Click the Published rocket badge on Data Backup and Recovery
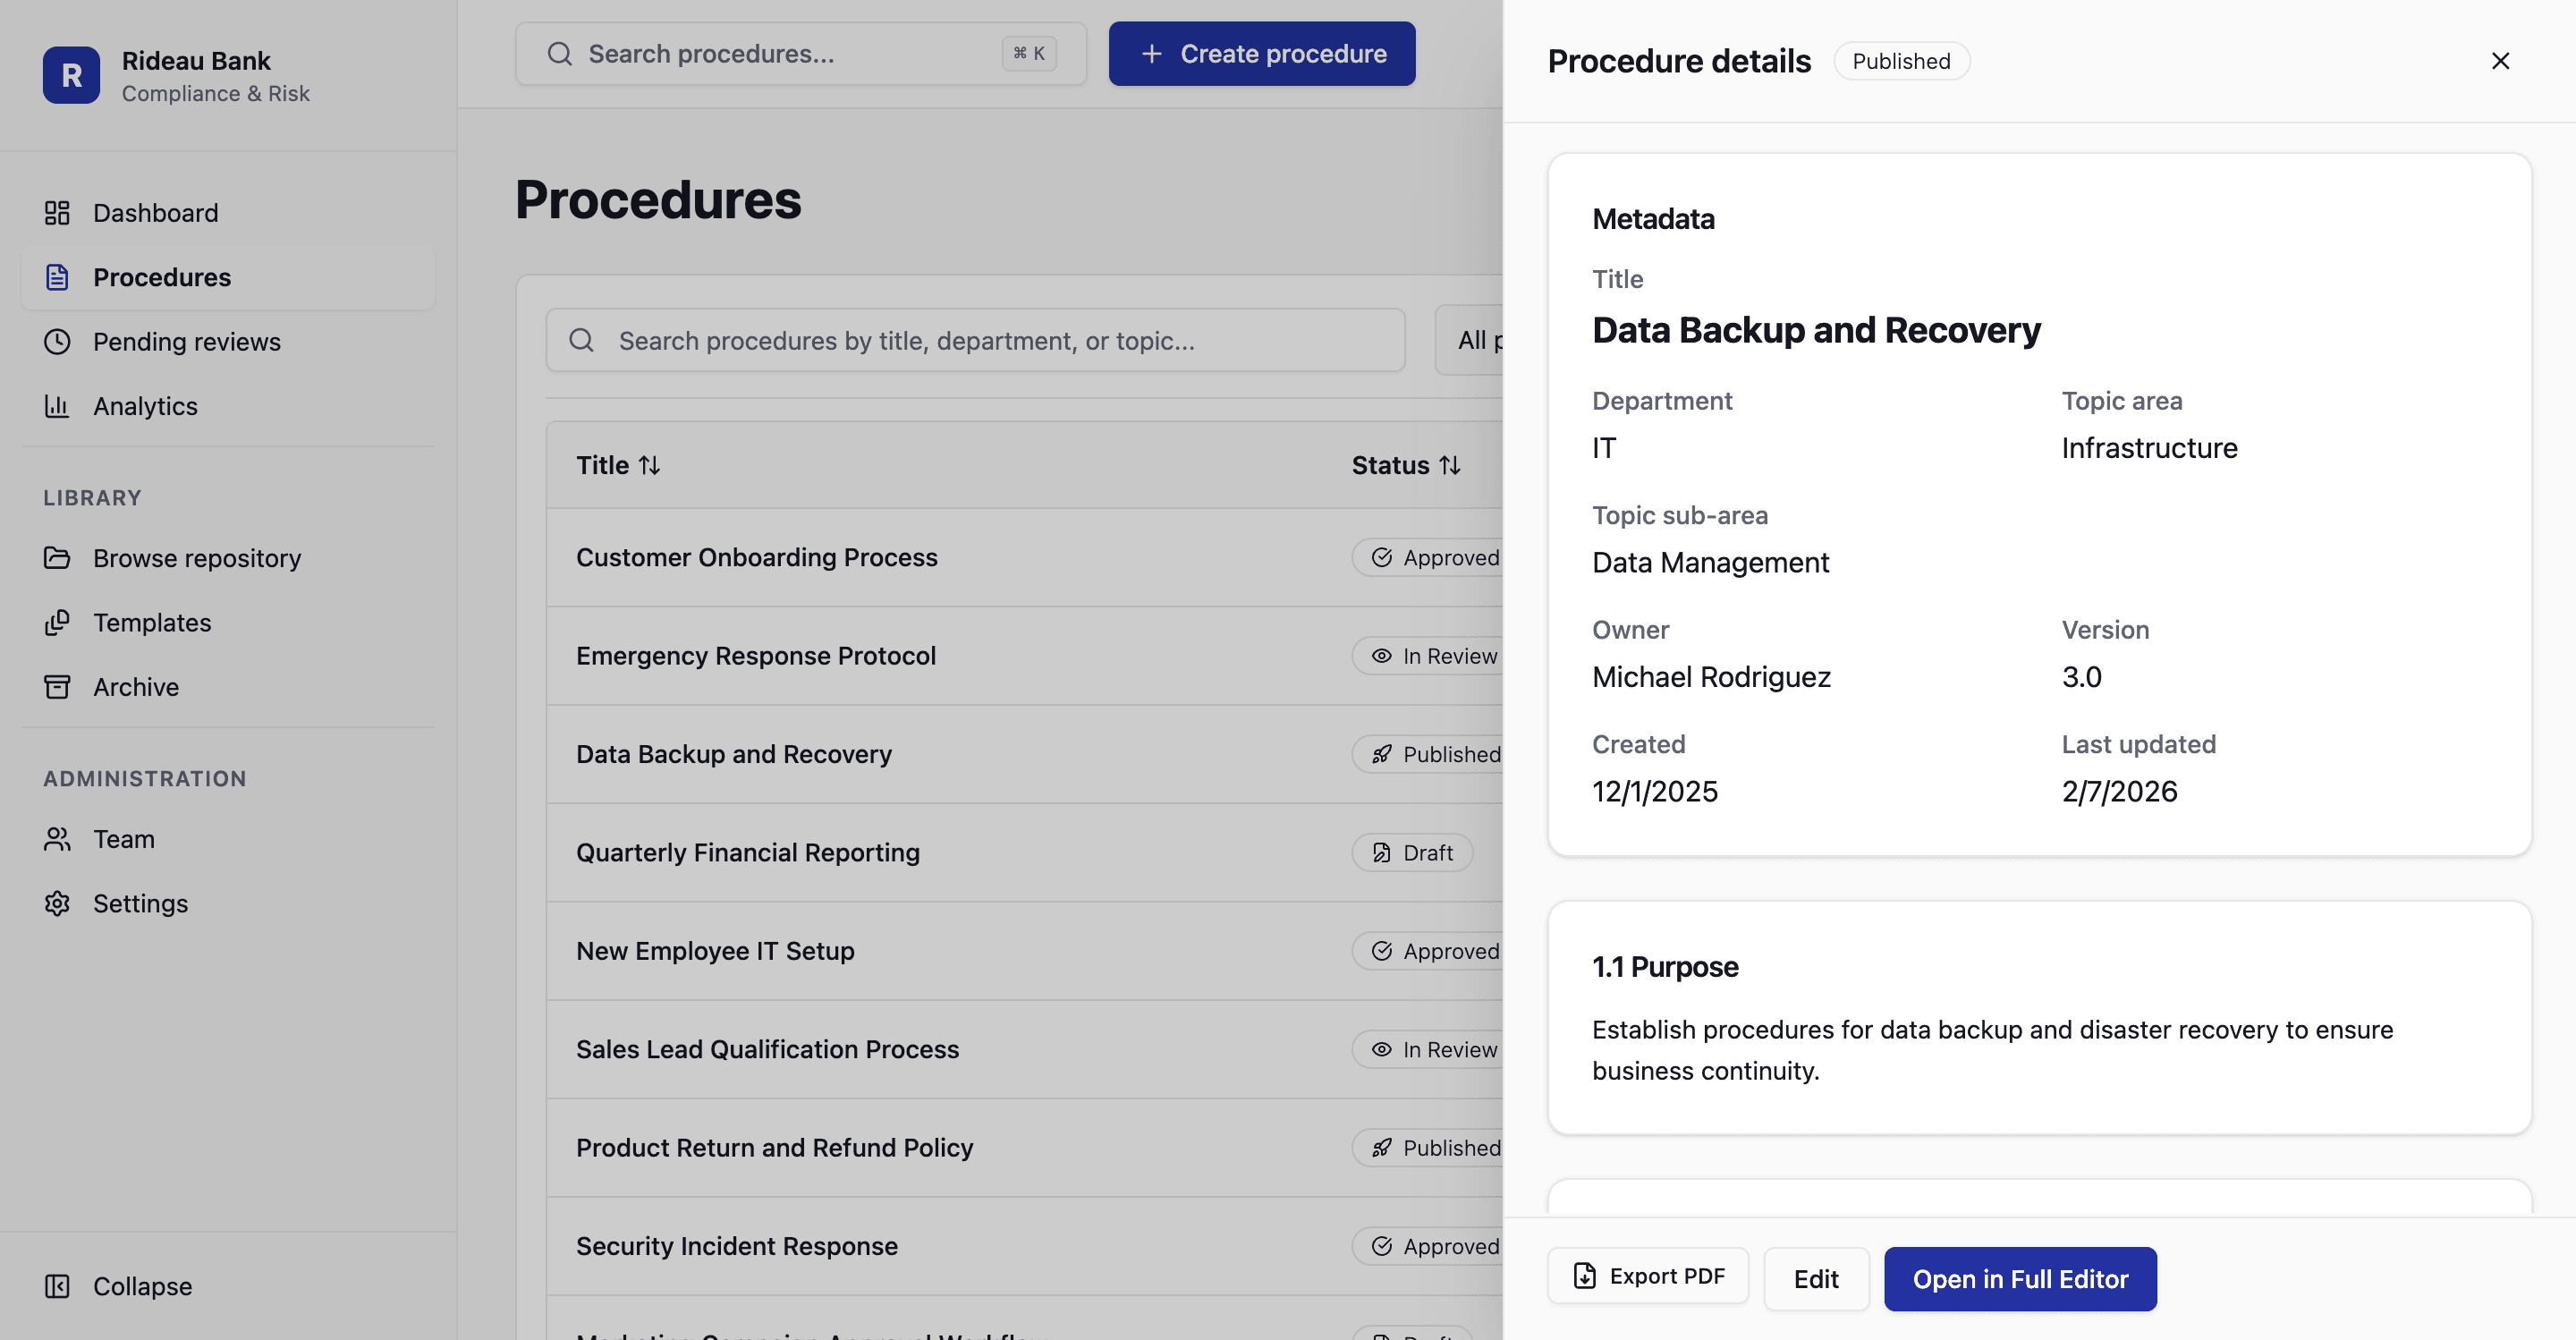 (x=1383, y=754)
